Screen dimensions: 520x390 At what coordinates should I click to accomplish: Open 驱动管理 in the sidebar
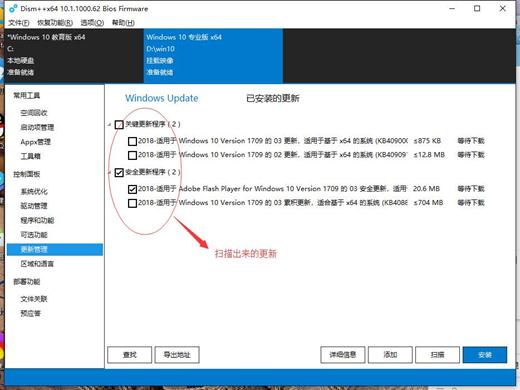click(34, 206)
